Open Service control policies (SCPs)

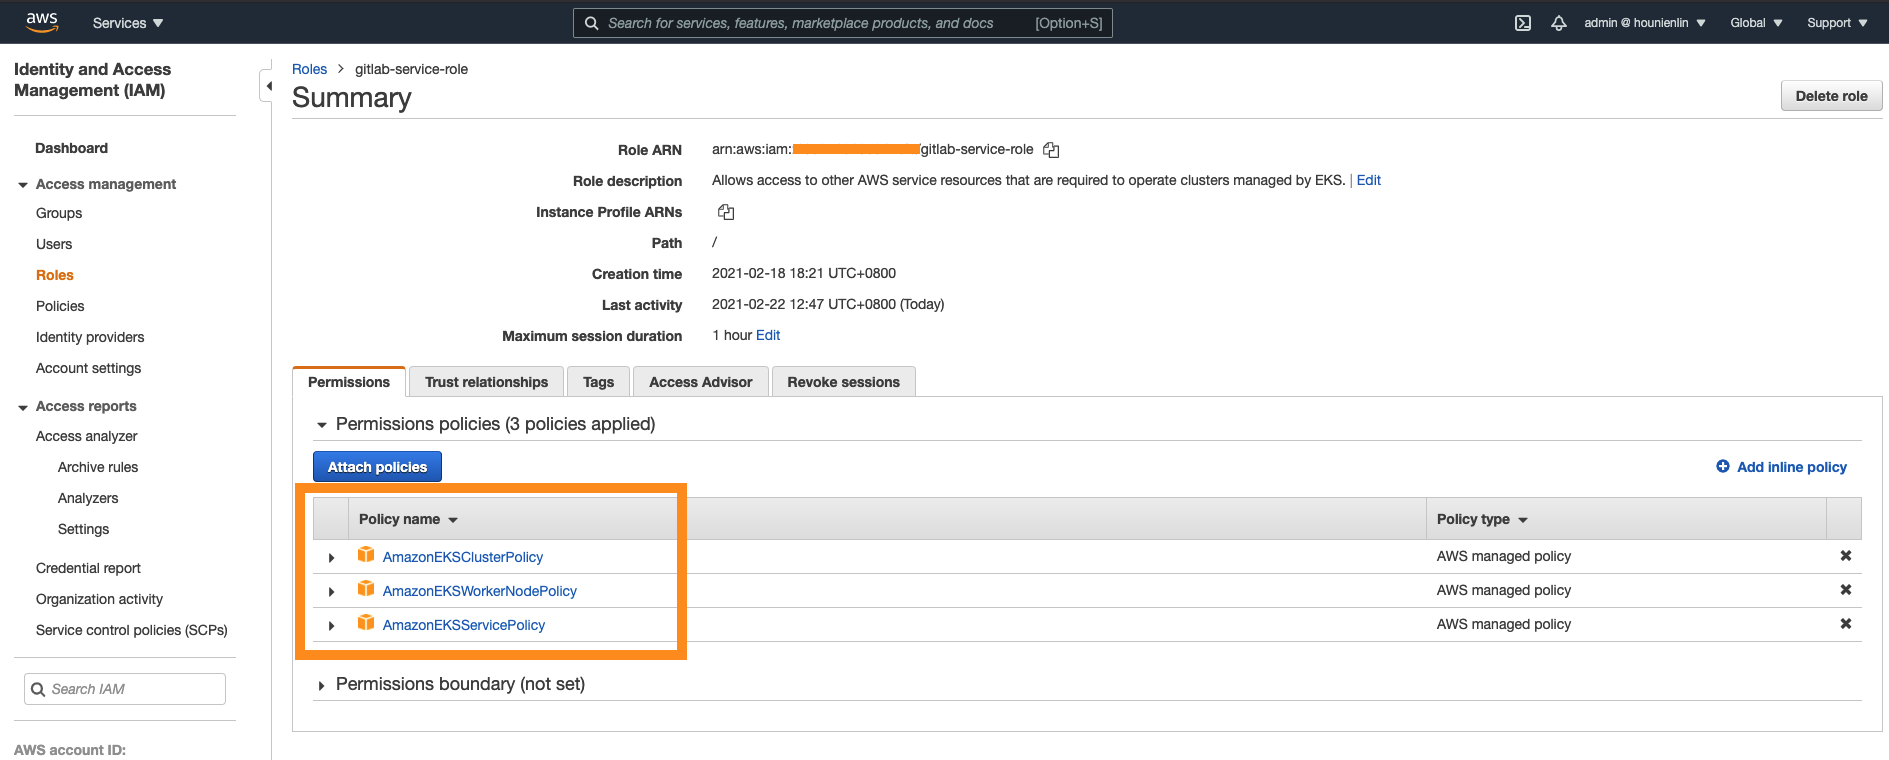coord(132,630)
